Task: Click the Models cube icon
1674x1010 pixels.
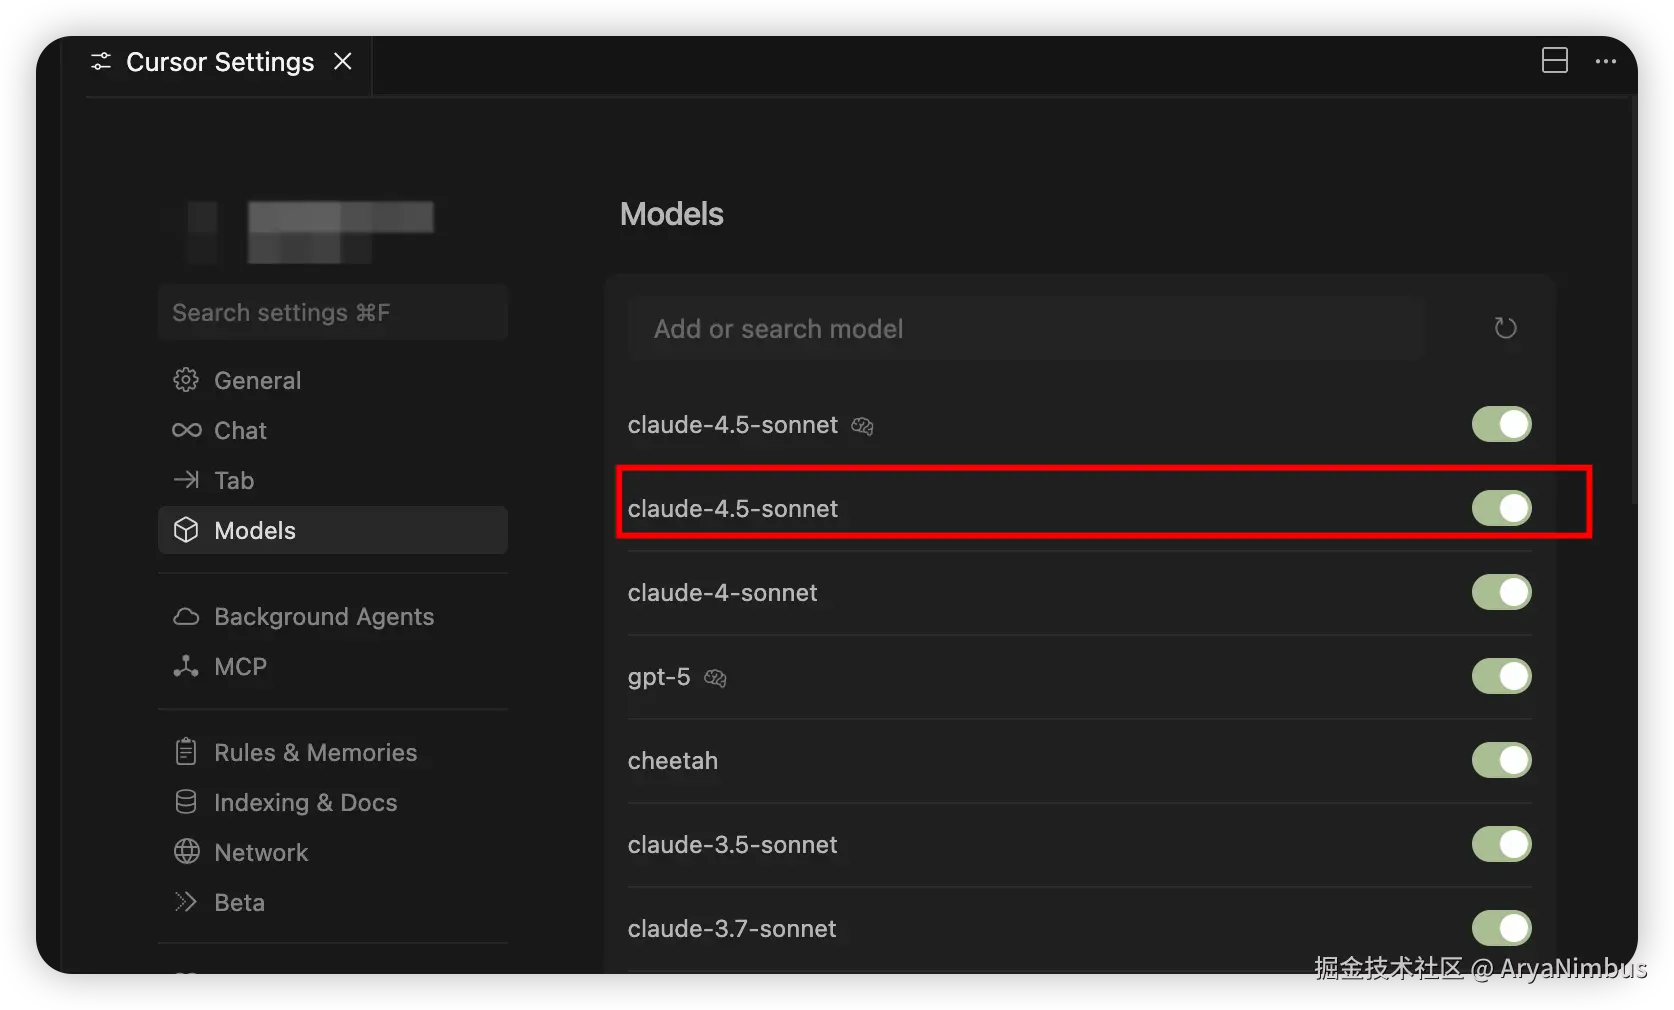Action: tap(186, 530)
